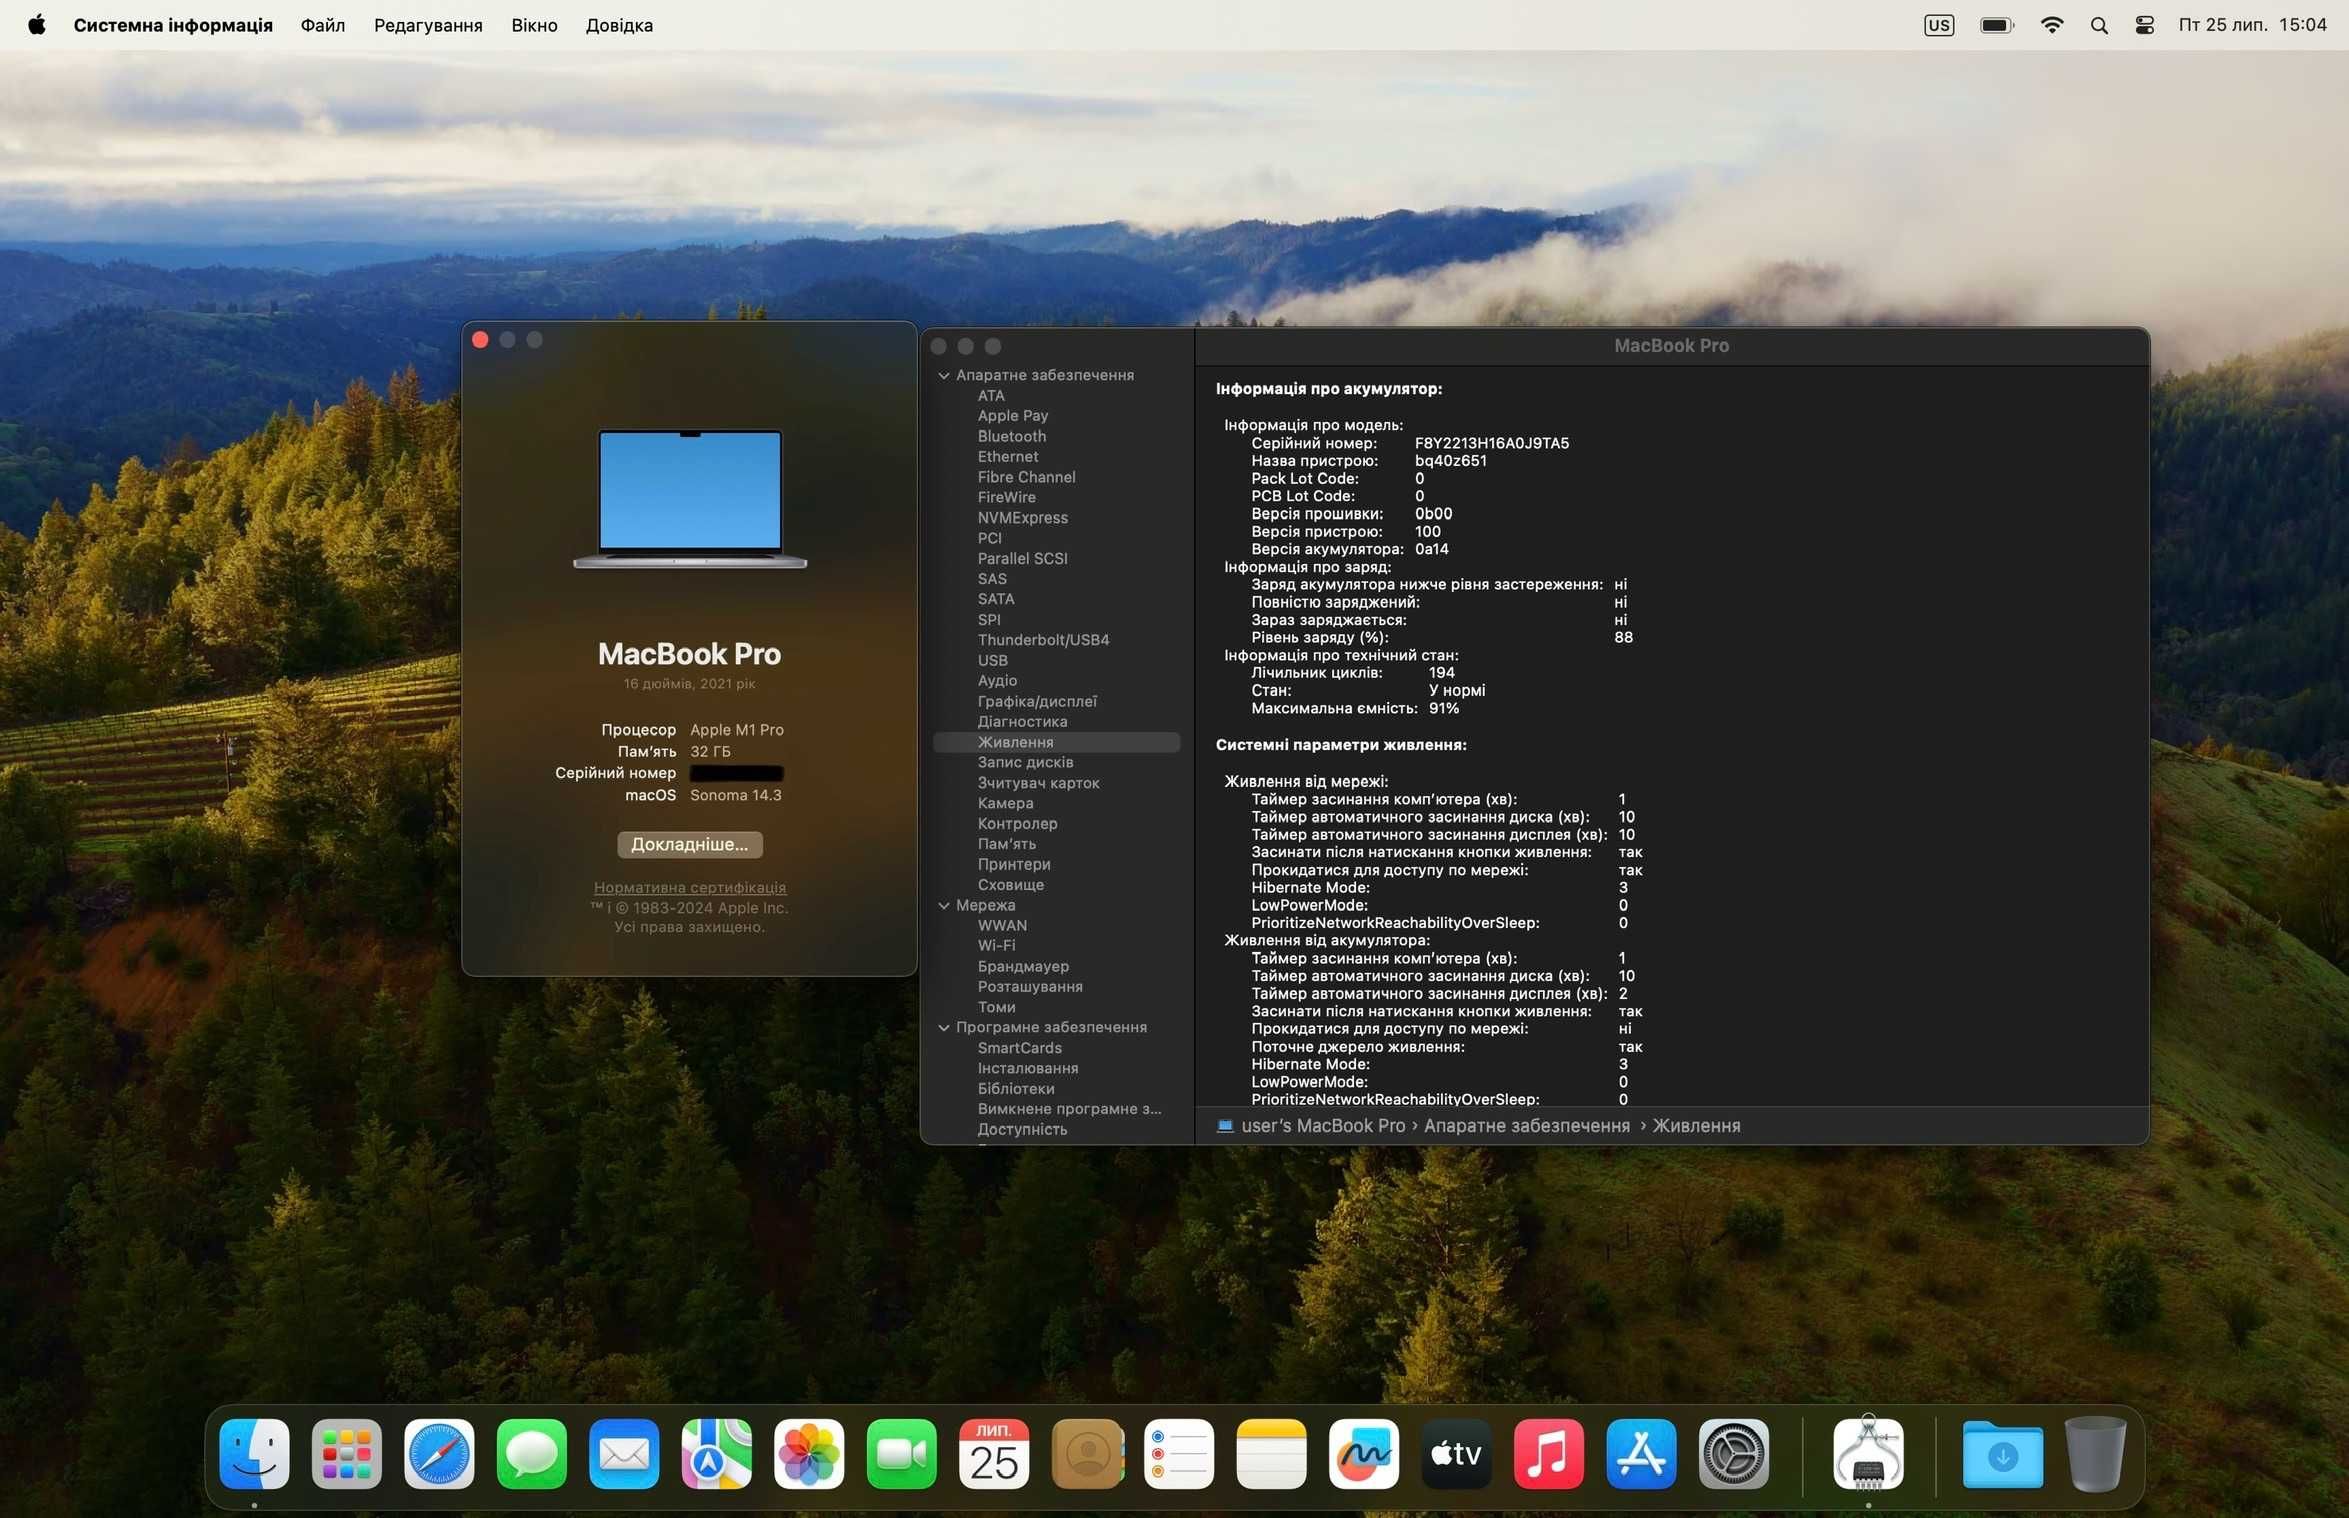Open Launchpad in the Dock

[346, 1453]
